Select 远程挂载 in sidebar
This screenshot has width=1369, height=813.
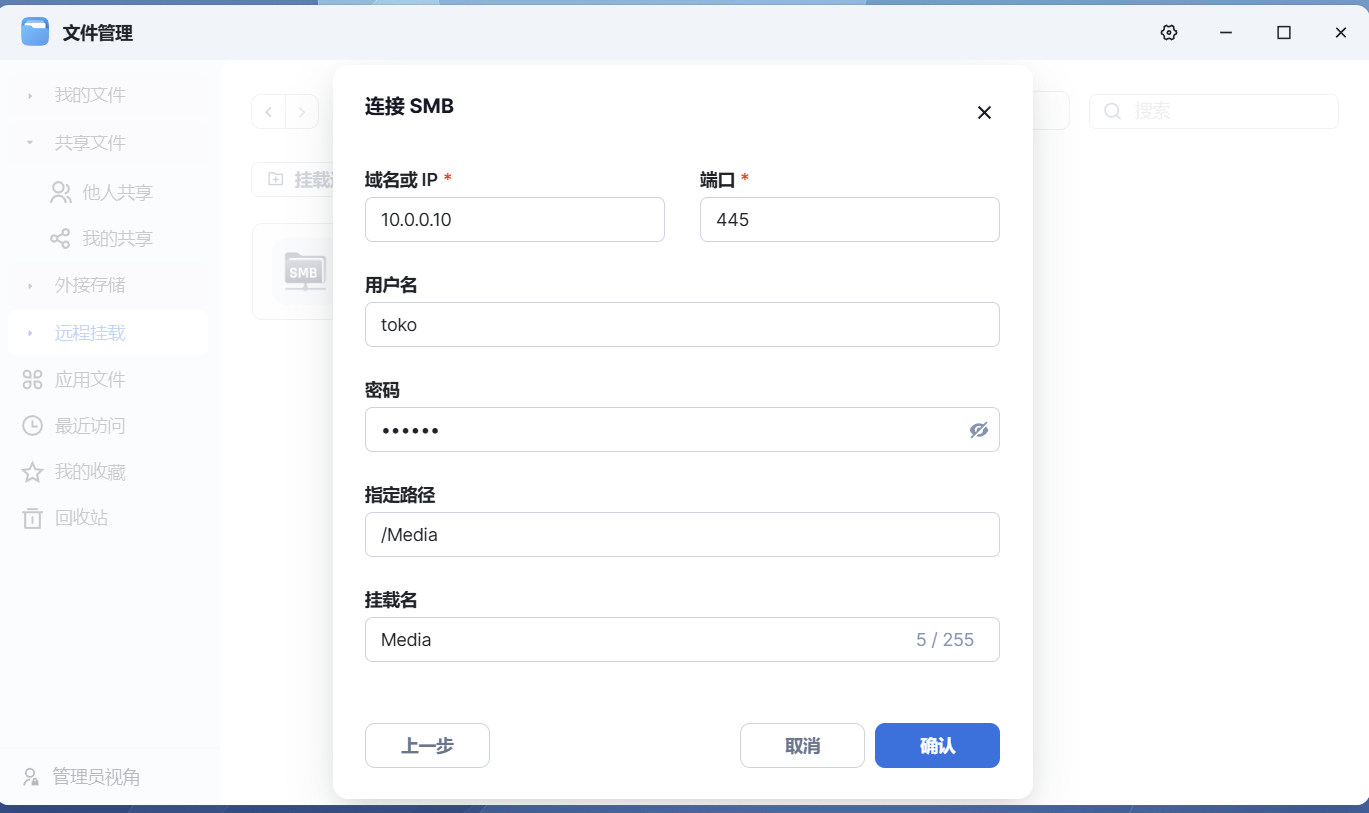pyautogui.click(x=90, y=333)
